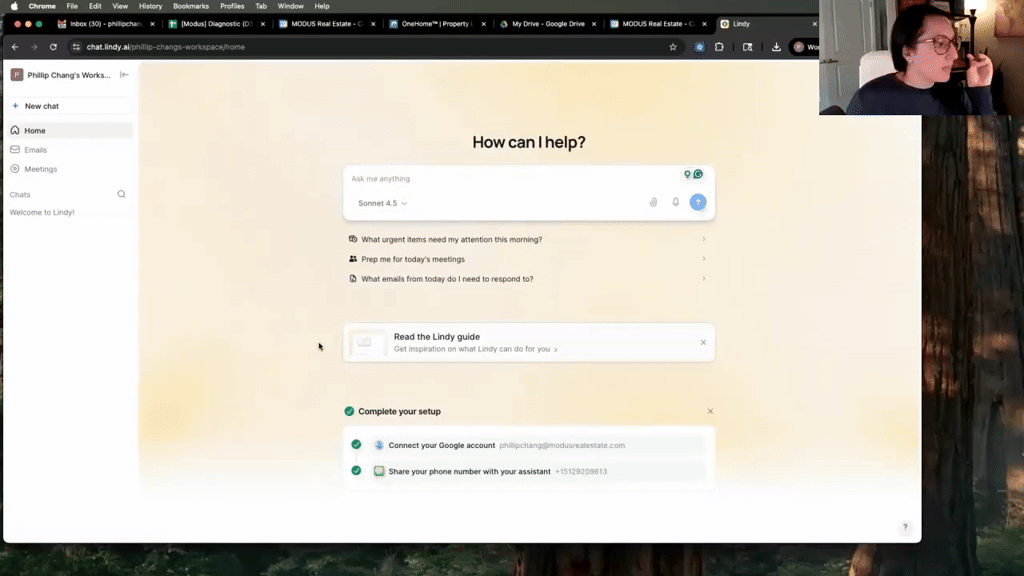Click the Ask me anything input field
The image size is (1024, 576).
(x=510, y=179)
